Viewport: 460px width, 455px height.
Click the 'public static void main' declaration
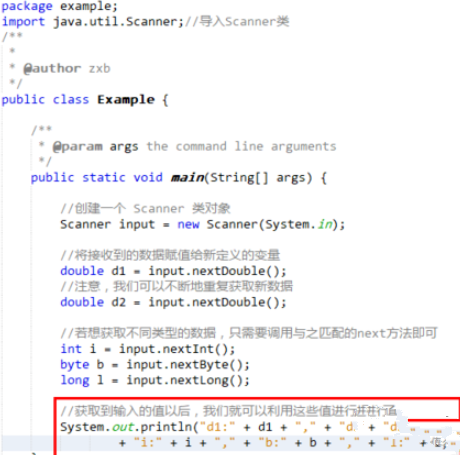(x=179, y=178)
